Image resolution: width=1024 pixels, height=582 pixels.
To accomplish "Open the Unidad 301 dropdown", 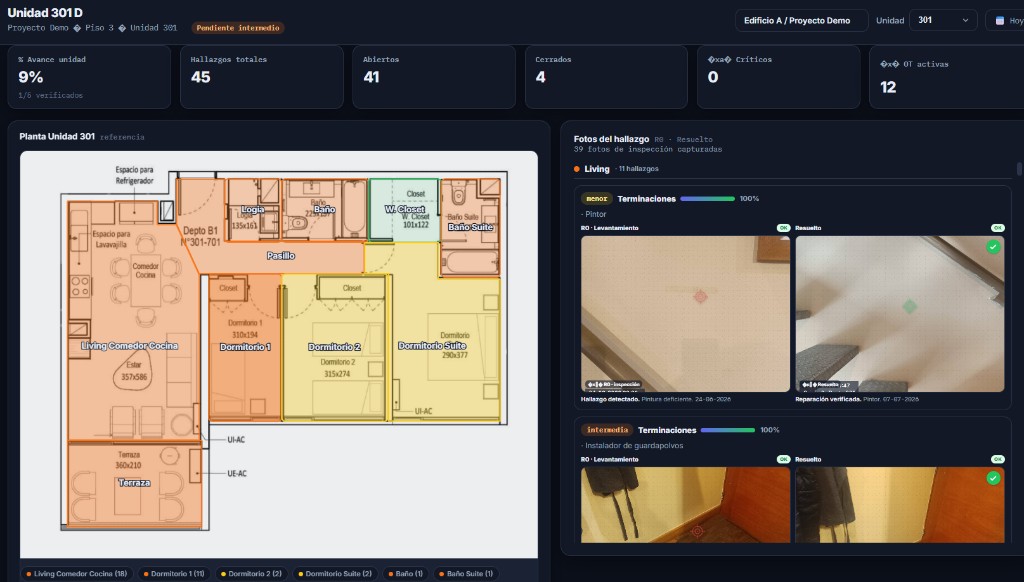I will pyautogui.click(x=943, y=20).
